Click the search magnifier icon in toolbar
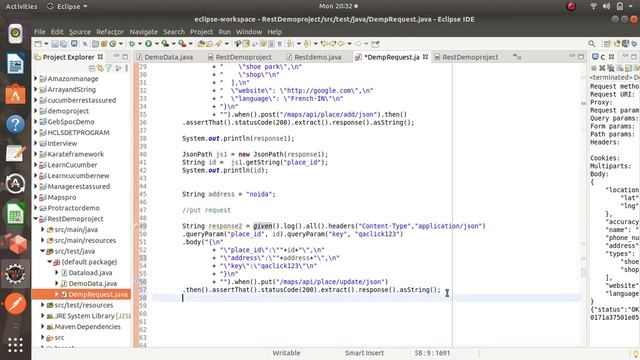The height and width of the screenshot is (360, 640). click(592, 44)
